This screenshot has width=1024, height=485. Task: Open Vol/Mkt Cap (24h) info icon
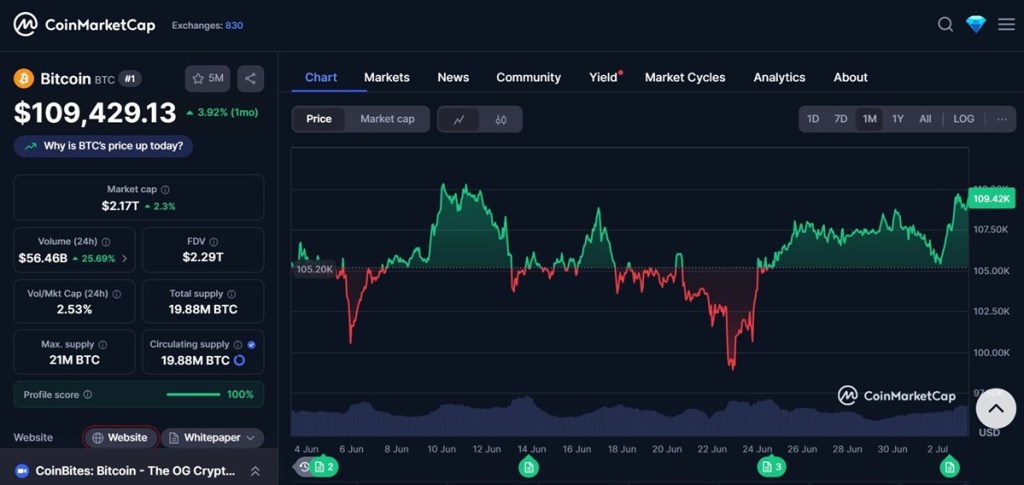(117, 294)
